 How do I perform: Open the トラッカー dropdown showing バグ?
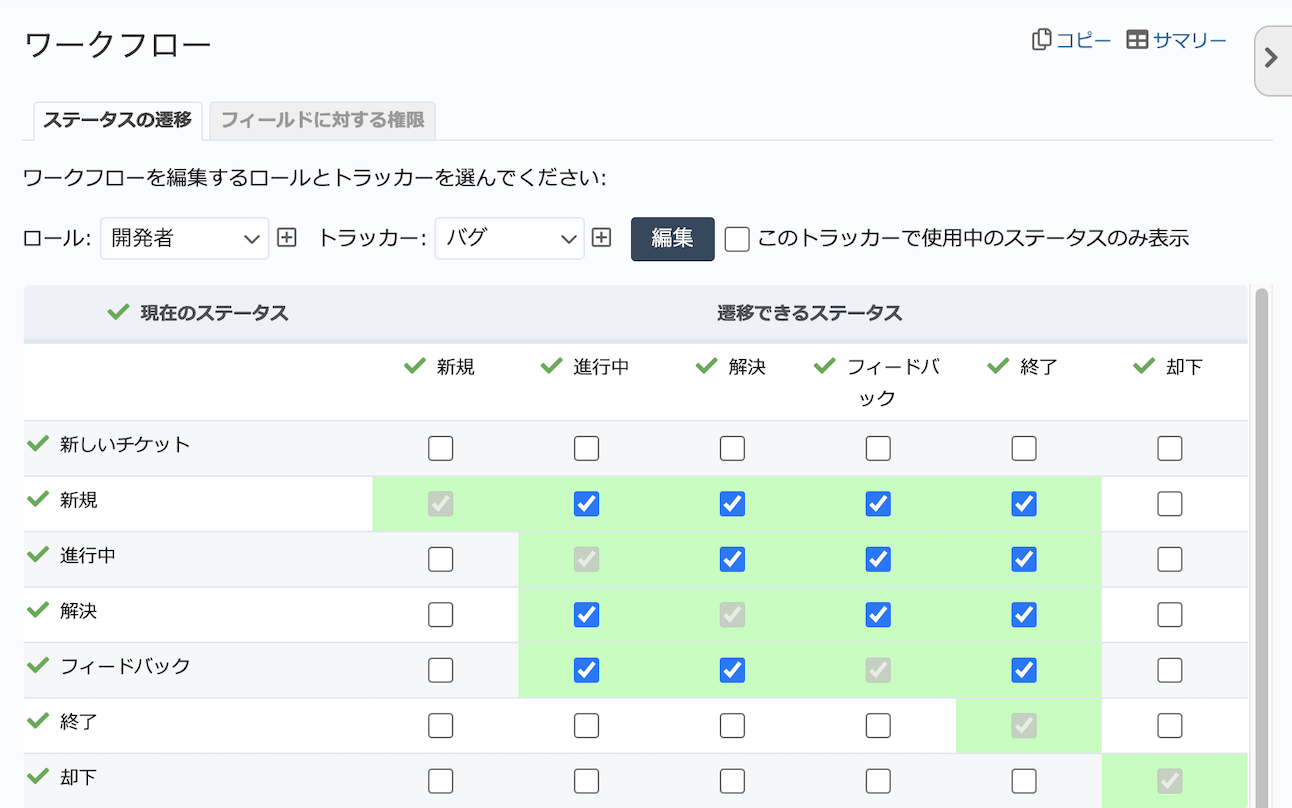coord(509,238)
